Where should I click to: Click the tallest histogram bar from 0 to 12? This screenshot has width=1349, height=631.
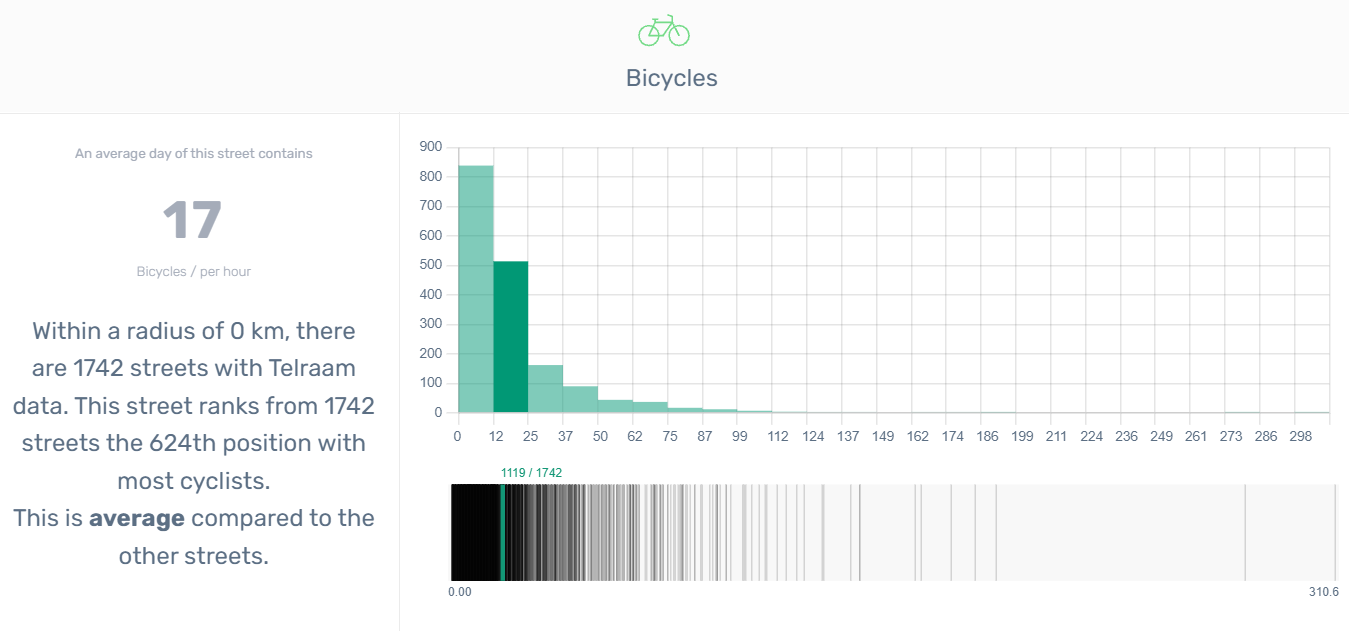[x=476, y=290]
